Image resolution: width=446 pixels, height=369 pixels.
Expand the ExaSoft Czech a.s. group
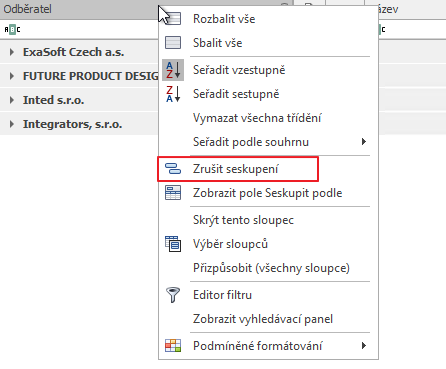pyautogui.click(x=12, y=52)
